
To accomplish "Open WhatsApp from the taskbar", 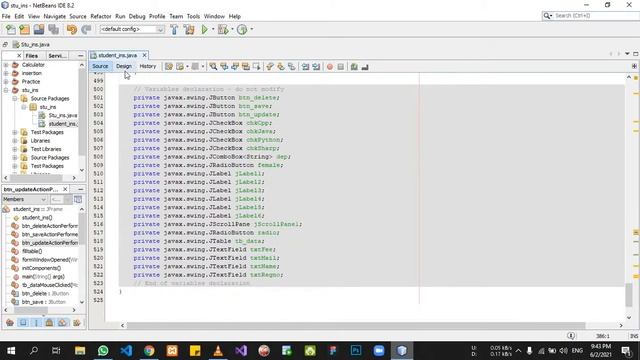I will 103,350.
